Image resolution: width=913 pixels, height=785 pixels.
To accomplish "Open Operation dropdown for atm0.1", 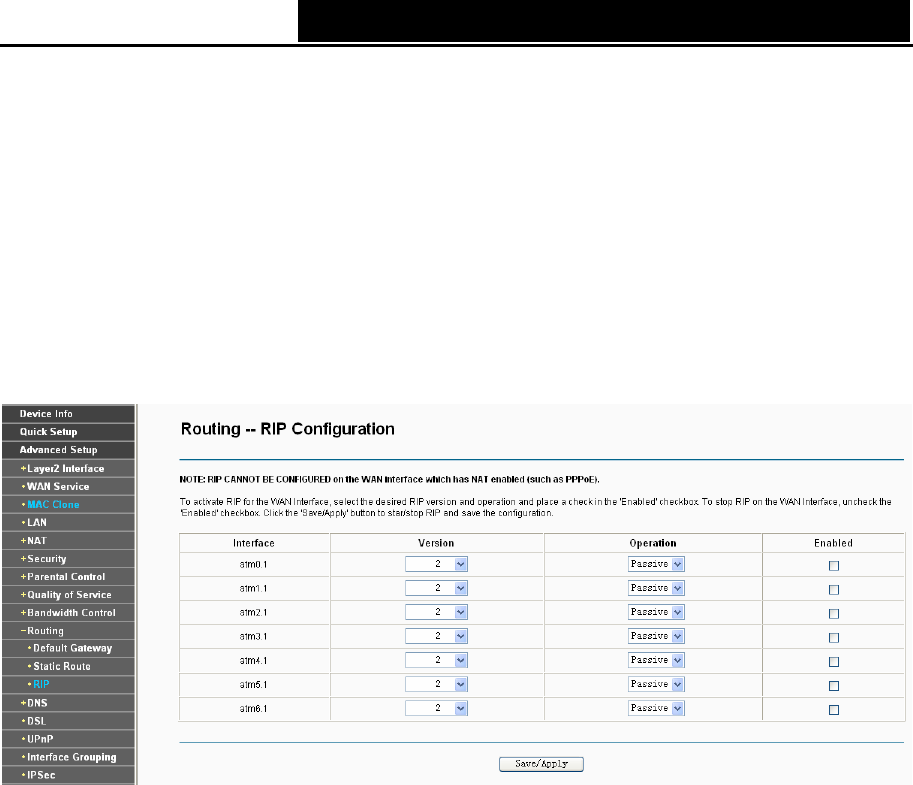I will (656, 564).
